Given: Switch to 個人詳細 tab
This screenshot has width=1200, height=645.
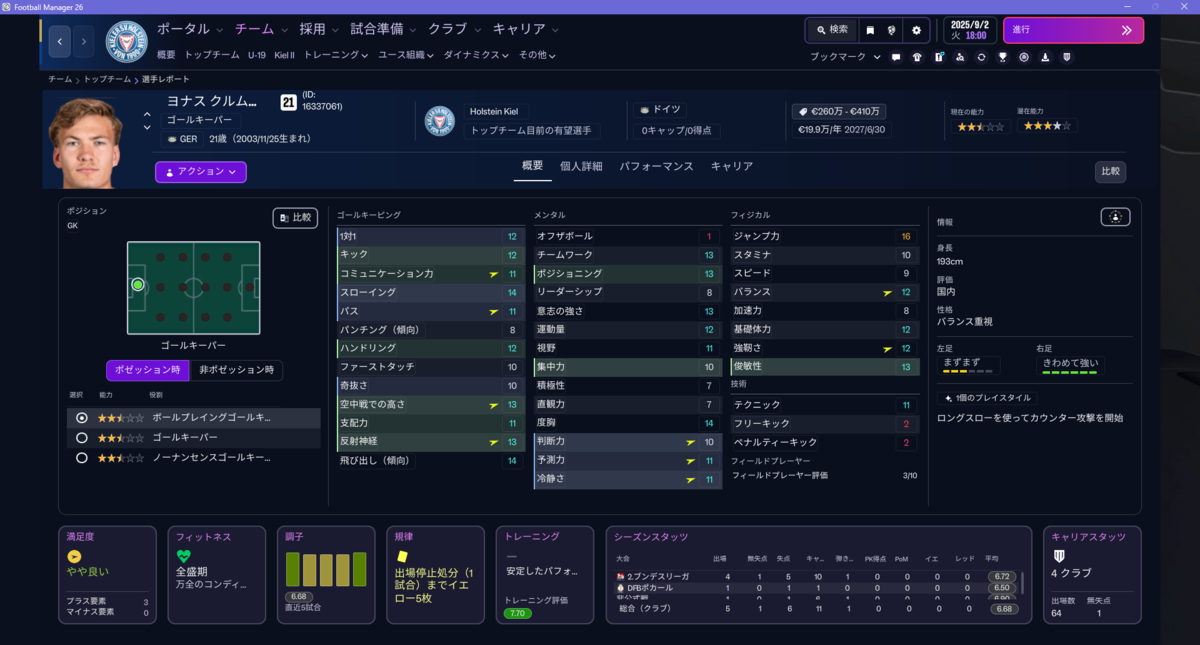Looking at the screenshot, I should 581,166.
